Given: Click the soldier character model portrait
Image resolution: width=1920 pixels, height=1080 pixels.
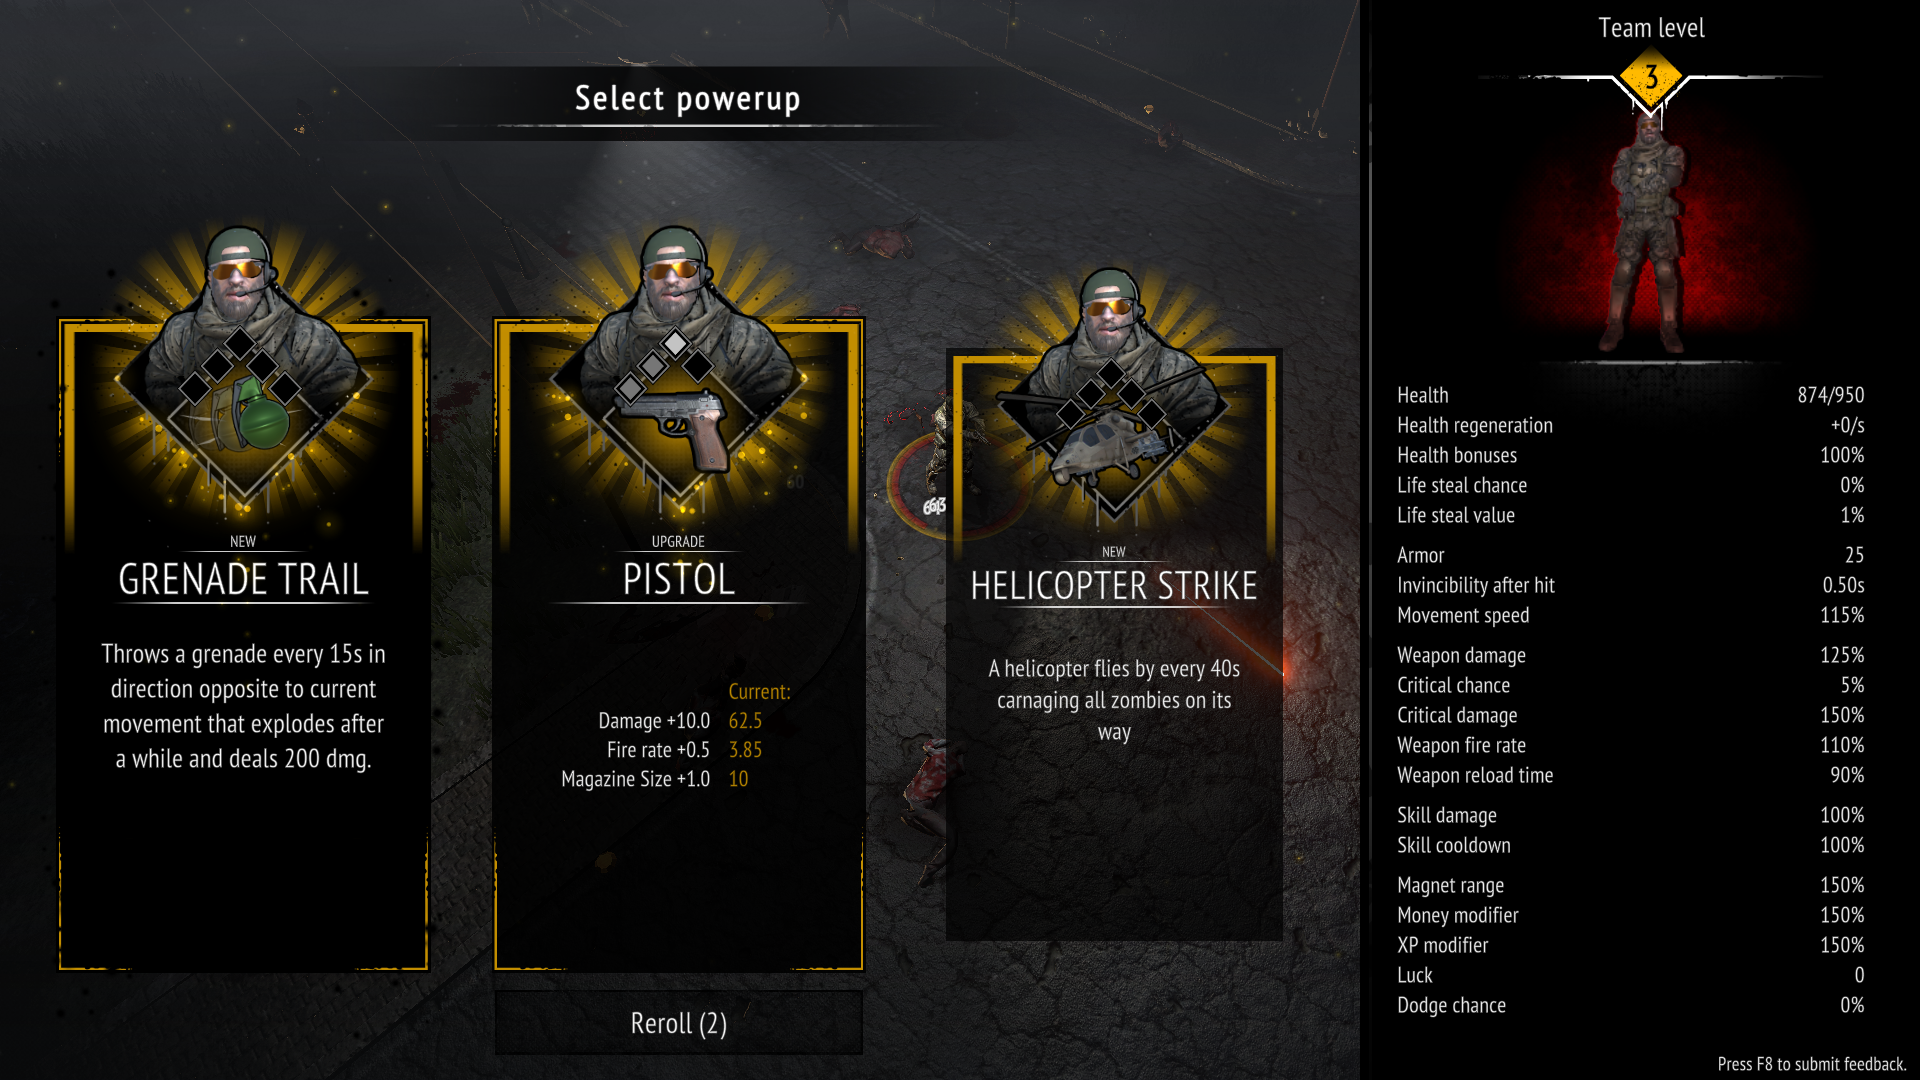Looking at the screenshot, I should [1645, 233].
